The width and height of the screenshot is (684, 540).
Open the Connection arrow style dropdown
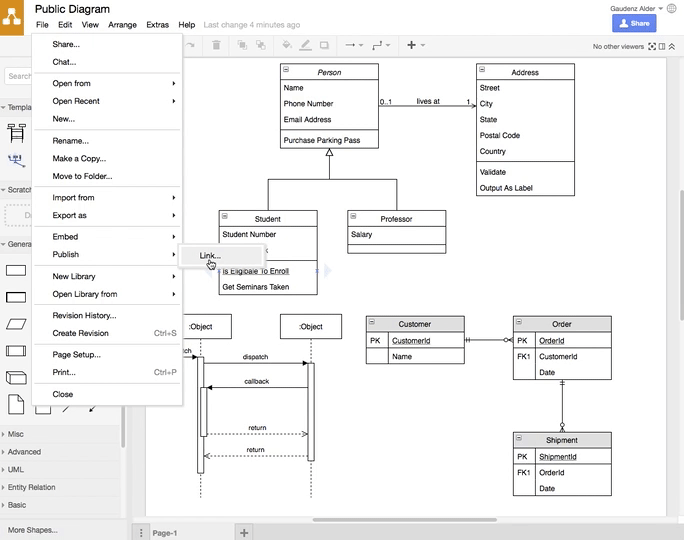click(353, 45)
